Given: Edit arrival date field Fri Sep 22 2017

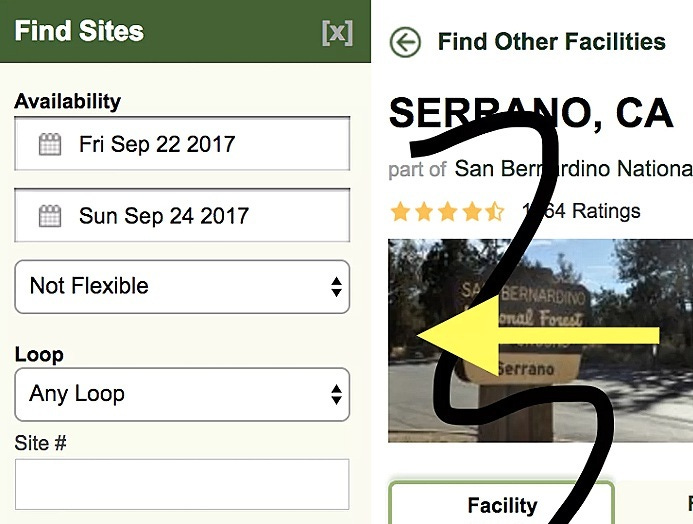Looking at the screenshot, I should coord(182,144).
